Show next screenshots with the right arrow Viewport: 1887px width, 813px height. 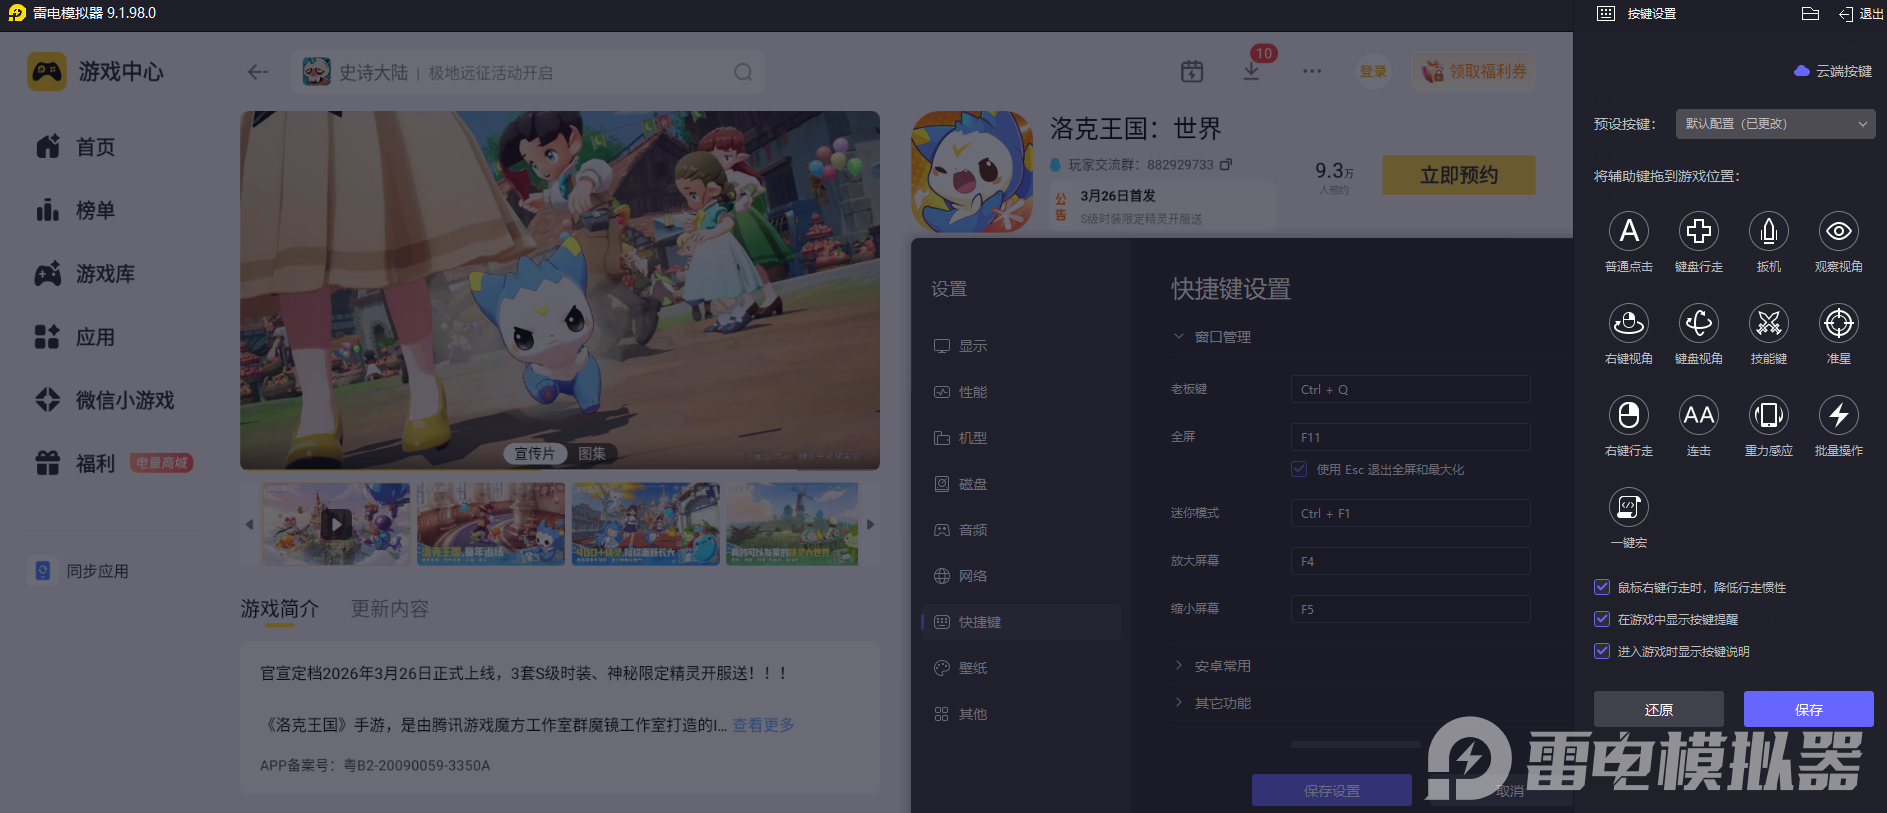(870, 524)
